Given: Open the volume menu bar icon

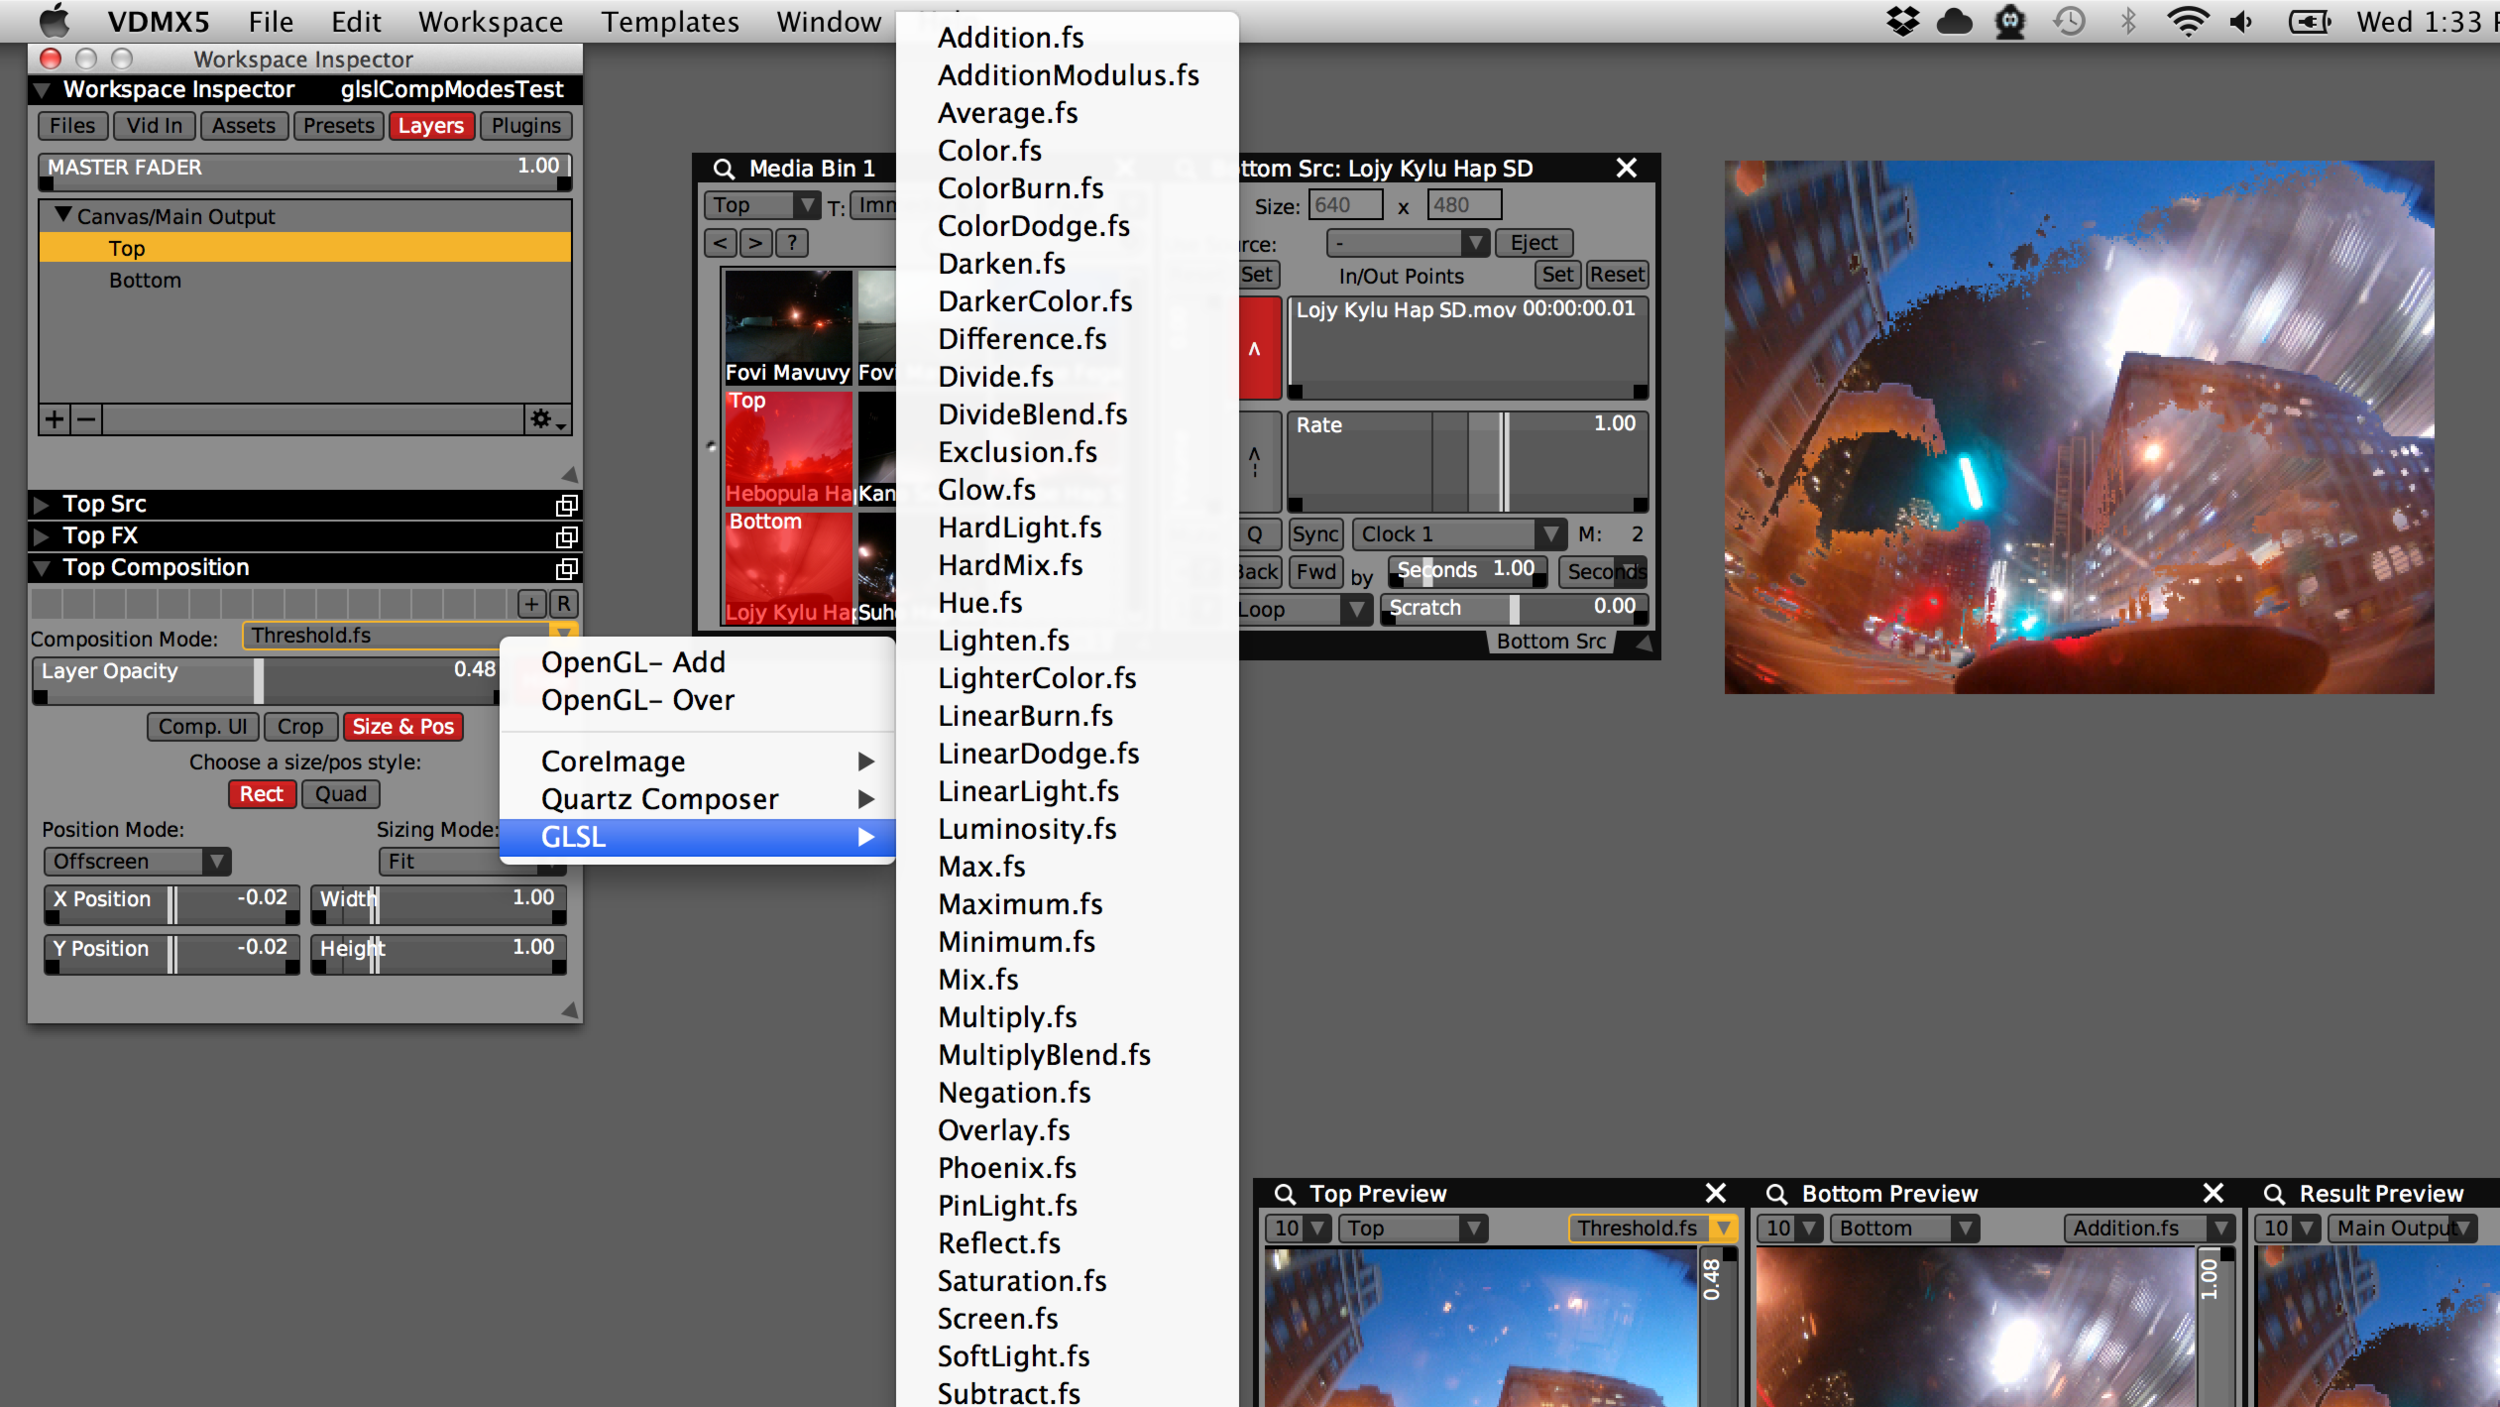Looking at the screenshot, I should coord(2242,21).
